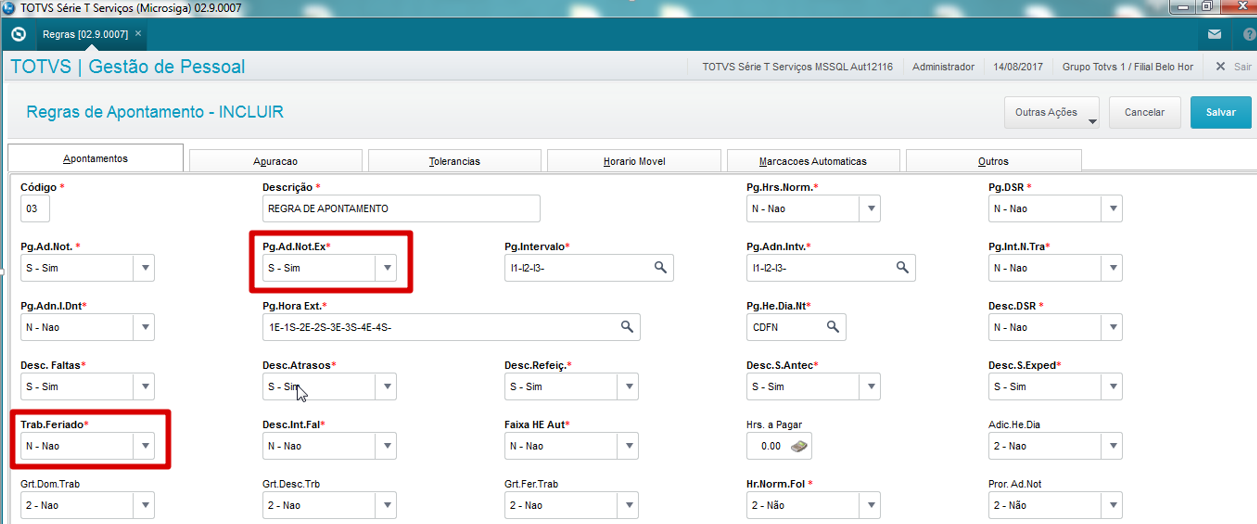Viewport: 1257px width, 524px height.
Task: Open lookup magnifier for Pg.He.Dia.Nt
Action: (x=833, y=327)
